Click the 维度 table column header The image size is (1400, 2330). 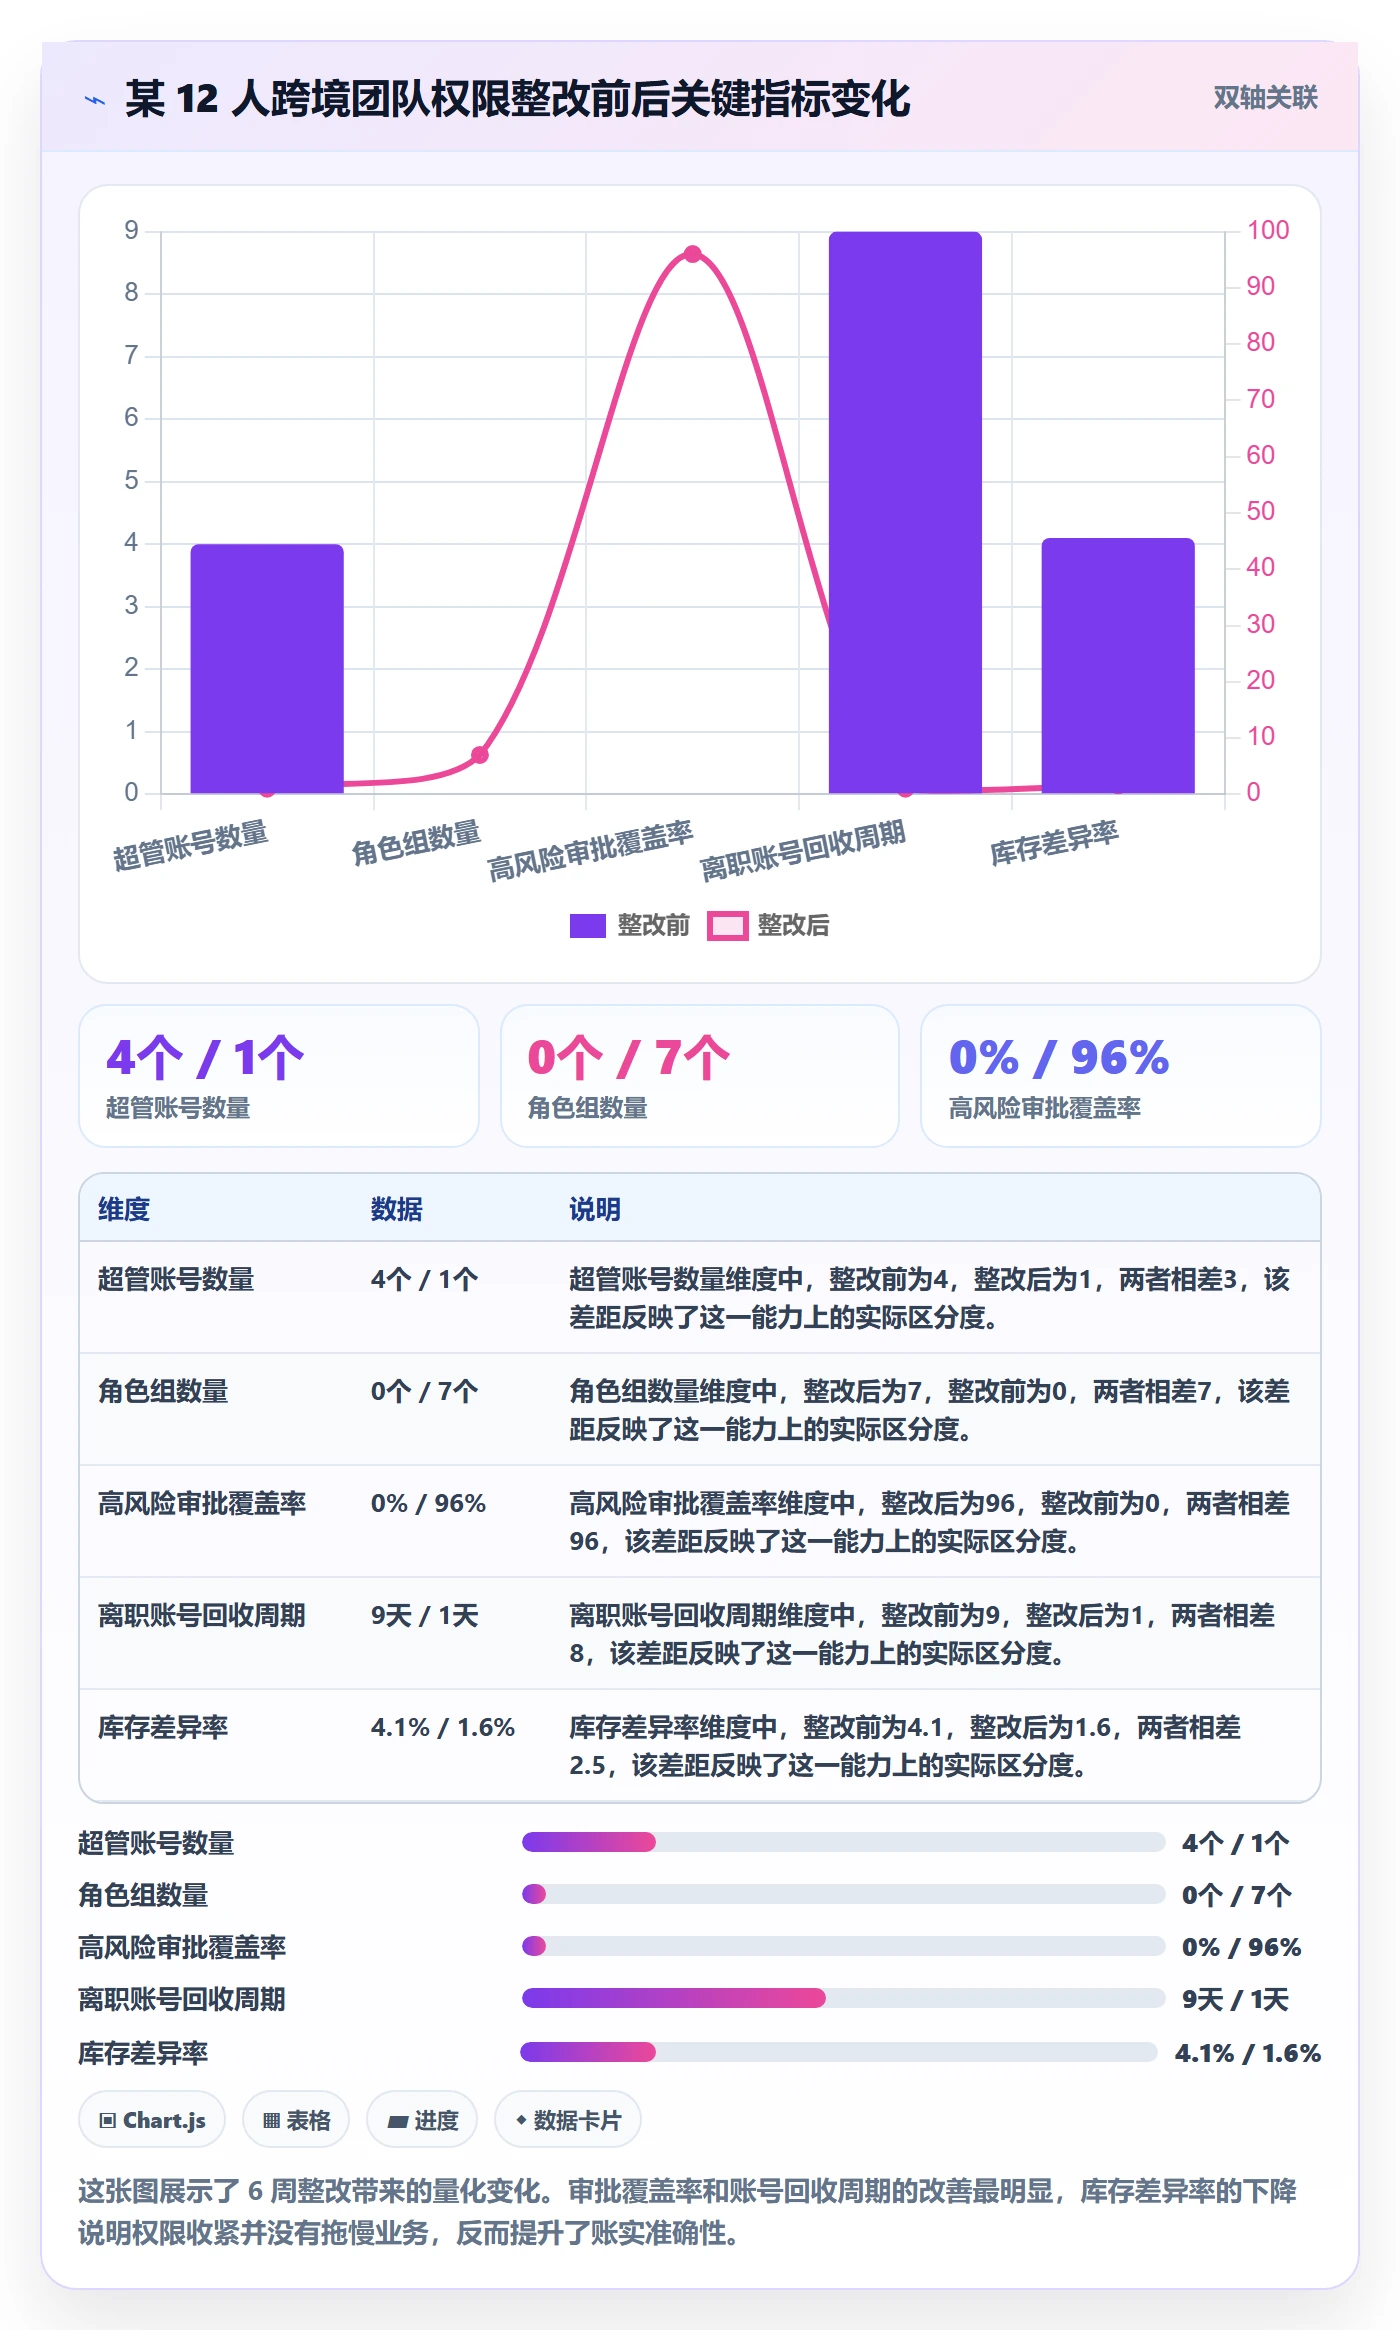pos(124,1209)
